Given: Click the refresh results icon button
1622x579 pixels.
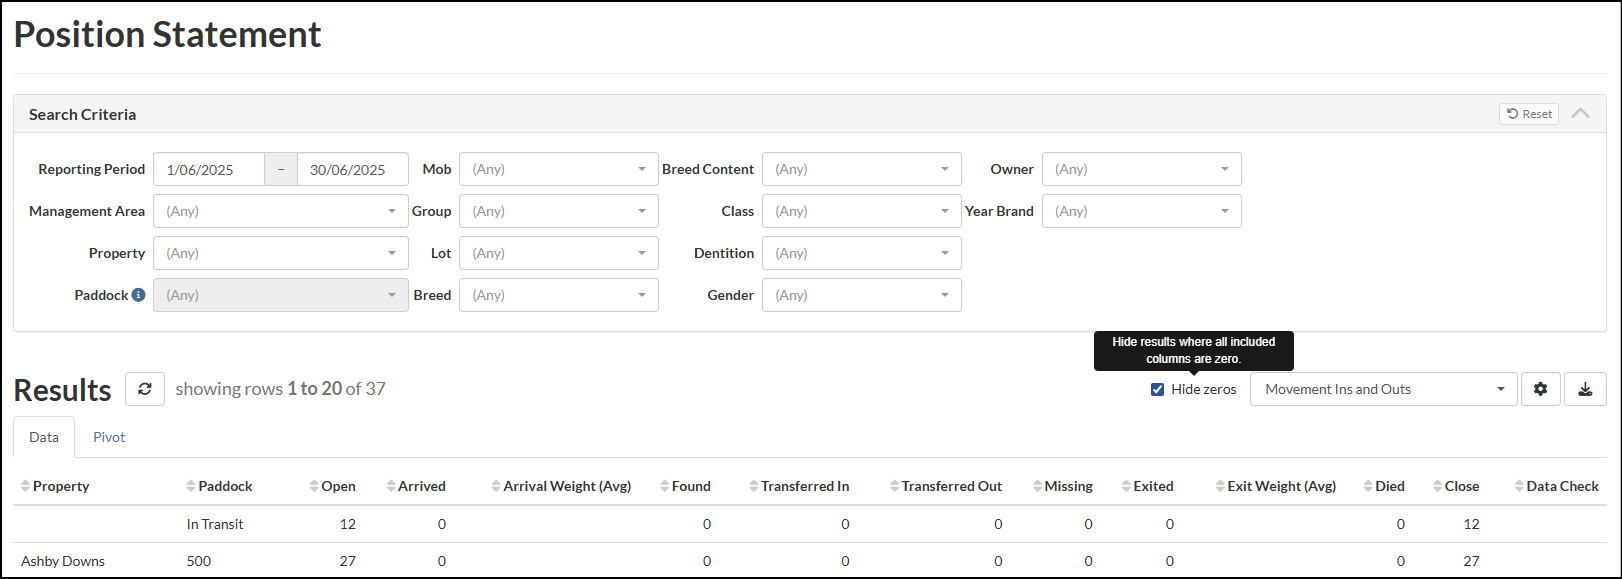Looking at the screenshot, I should [x=145, y=389].
